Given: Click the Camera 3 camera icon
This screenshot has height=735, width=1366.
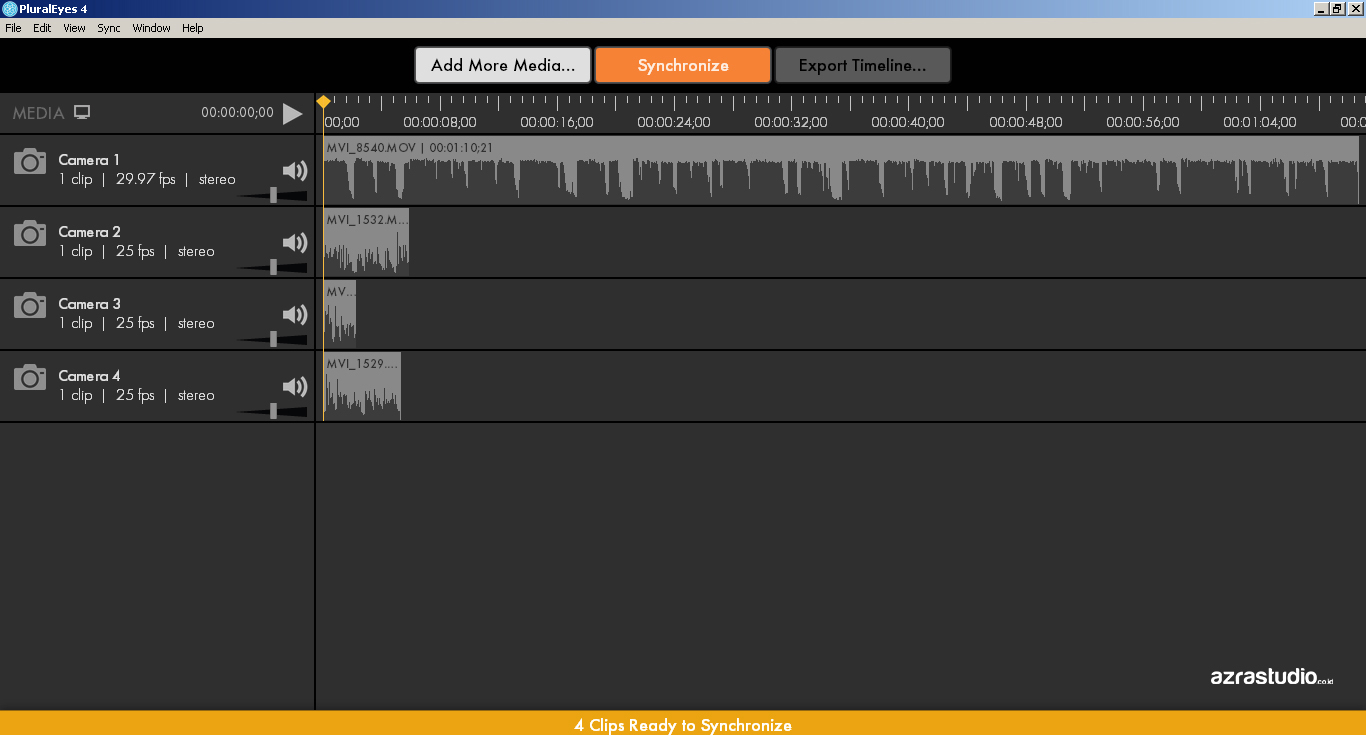Looking at the screenshot, I should 30,305.
